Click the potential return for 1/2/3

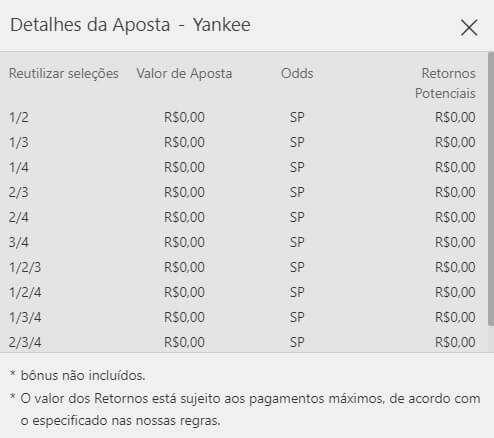tap(455, 267)
